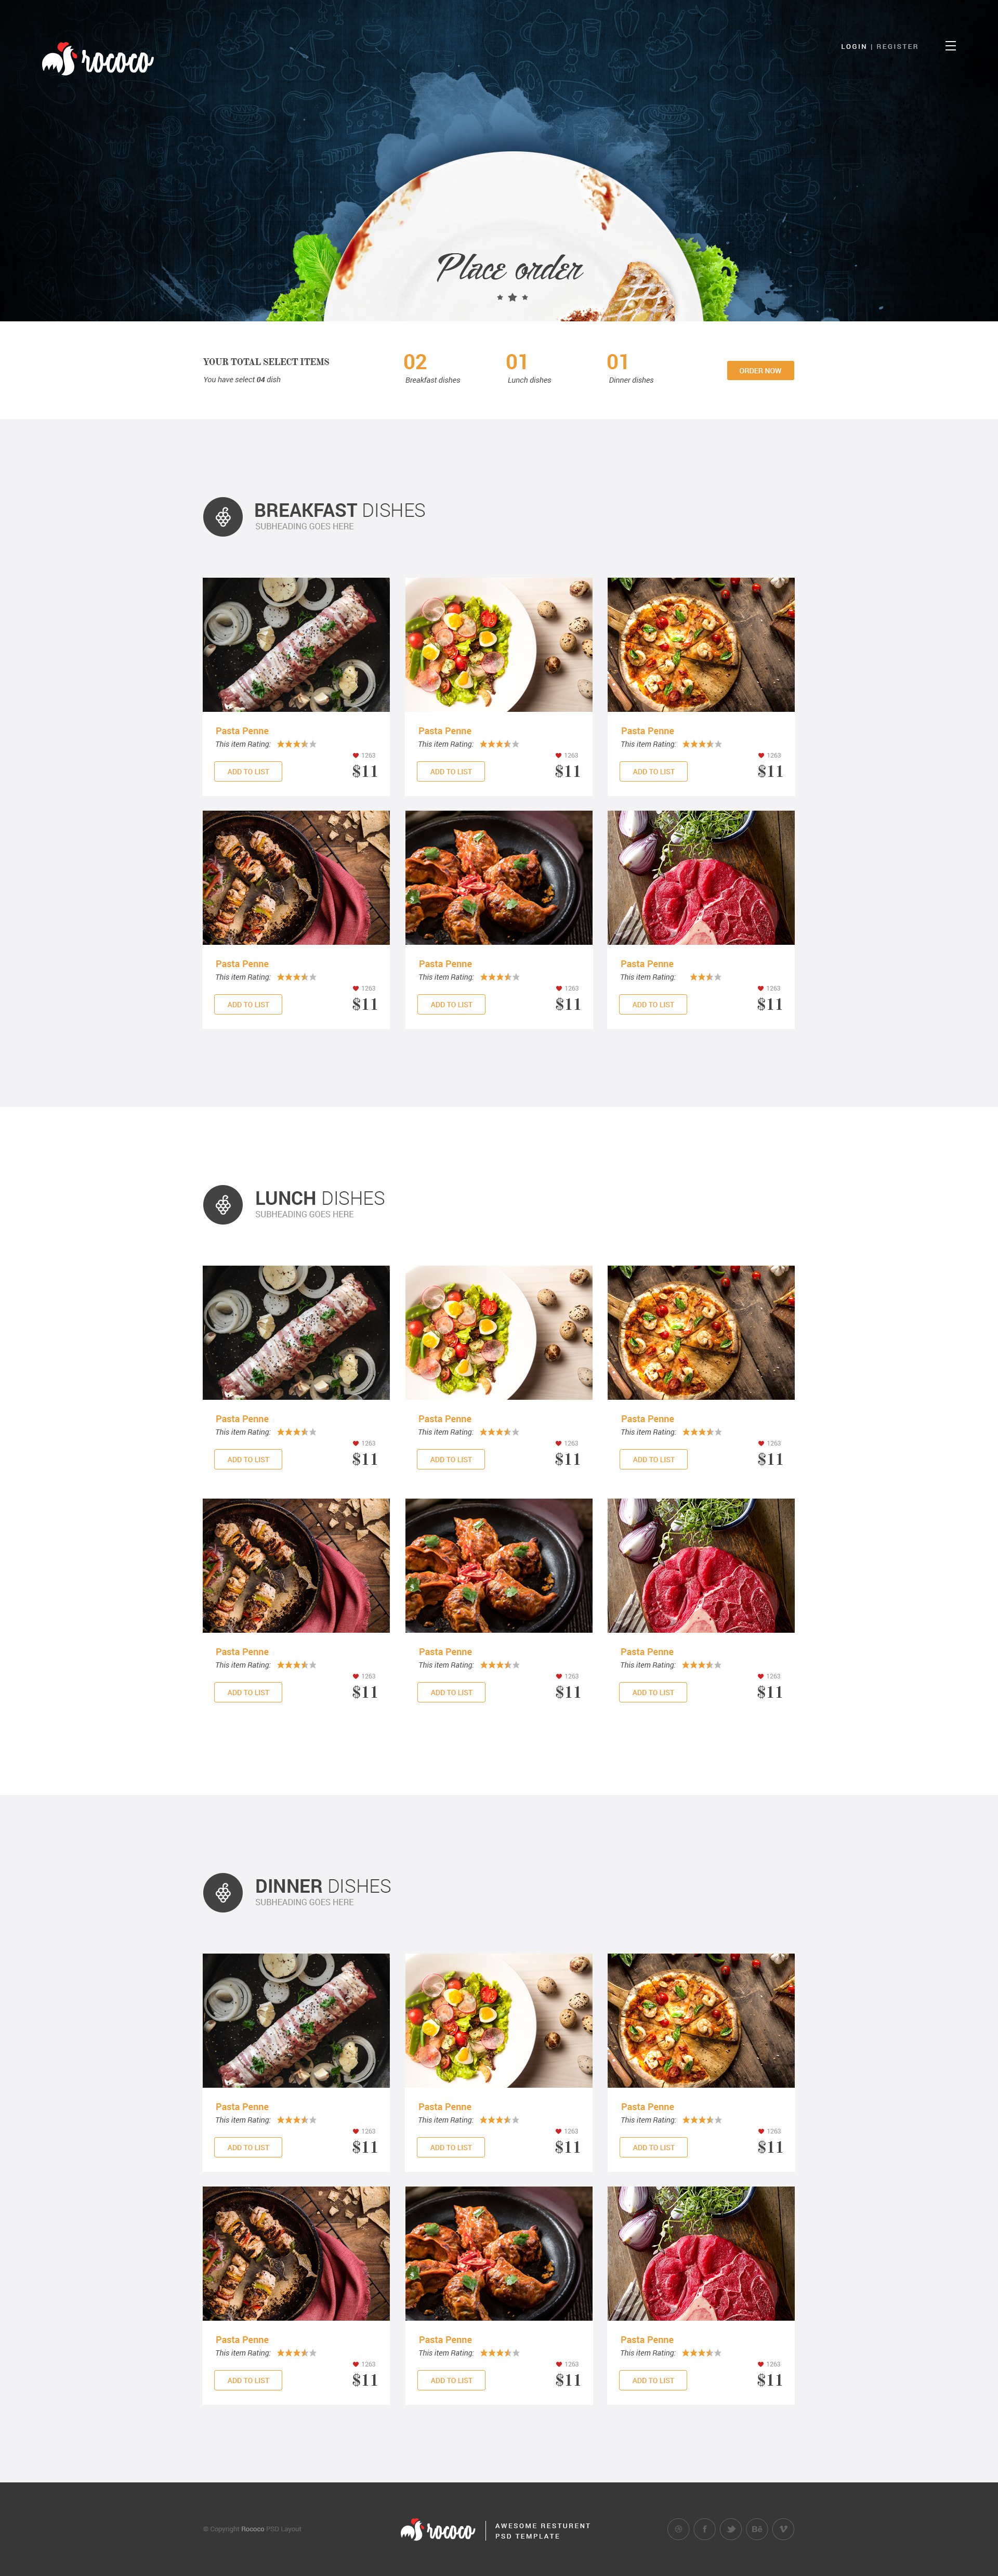
Task: Visit the Facebook icon in footer
Action: point(704,2529)
